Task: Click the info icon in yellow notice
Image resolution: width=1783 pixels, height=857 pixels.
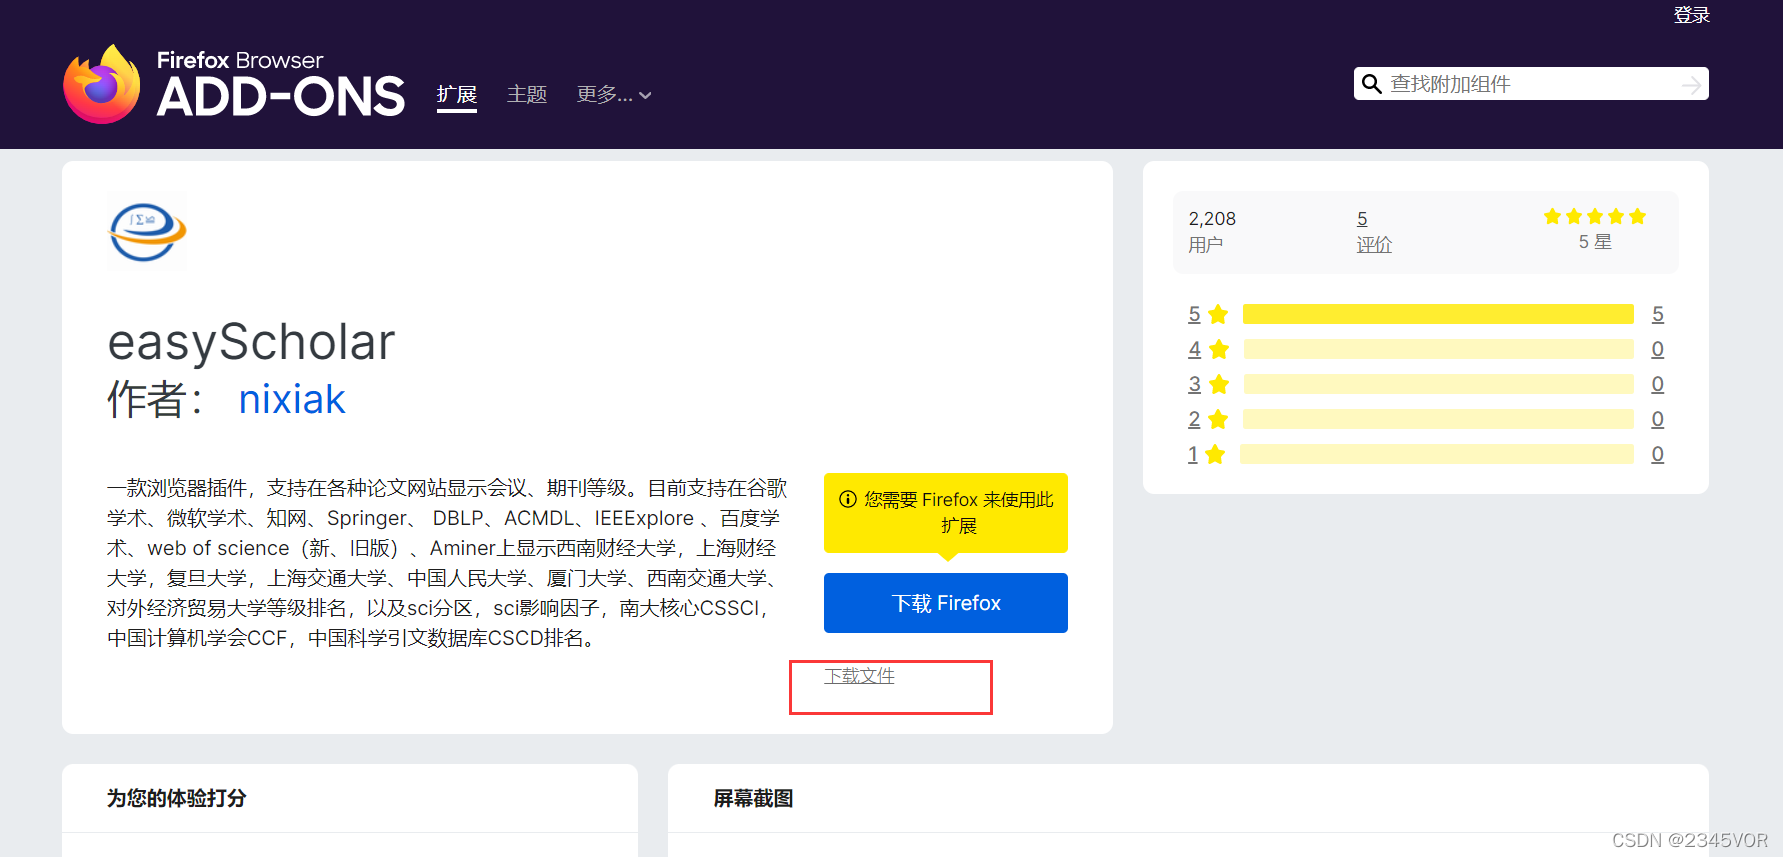Action: point(848,499)
